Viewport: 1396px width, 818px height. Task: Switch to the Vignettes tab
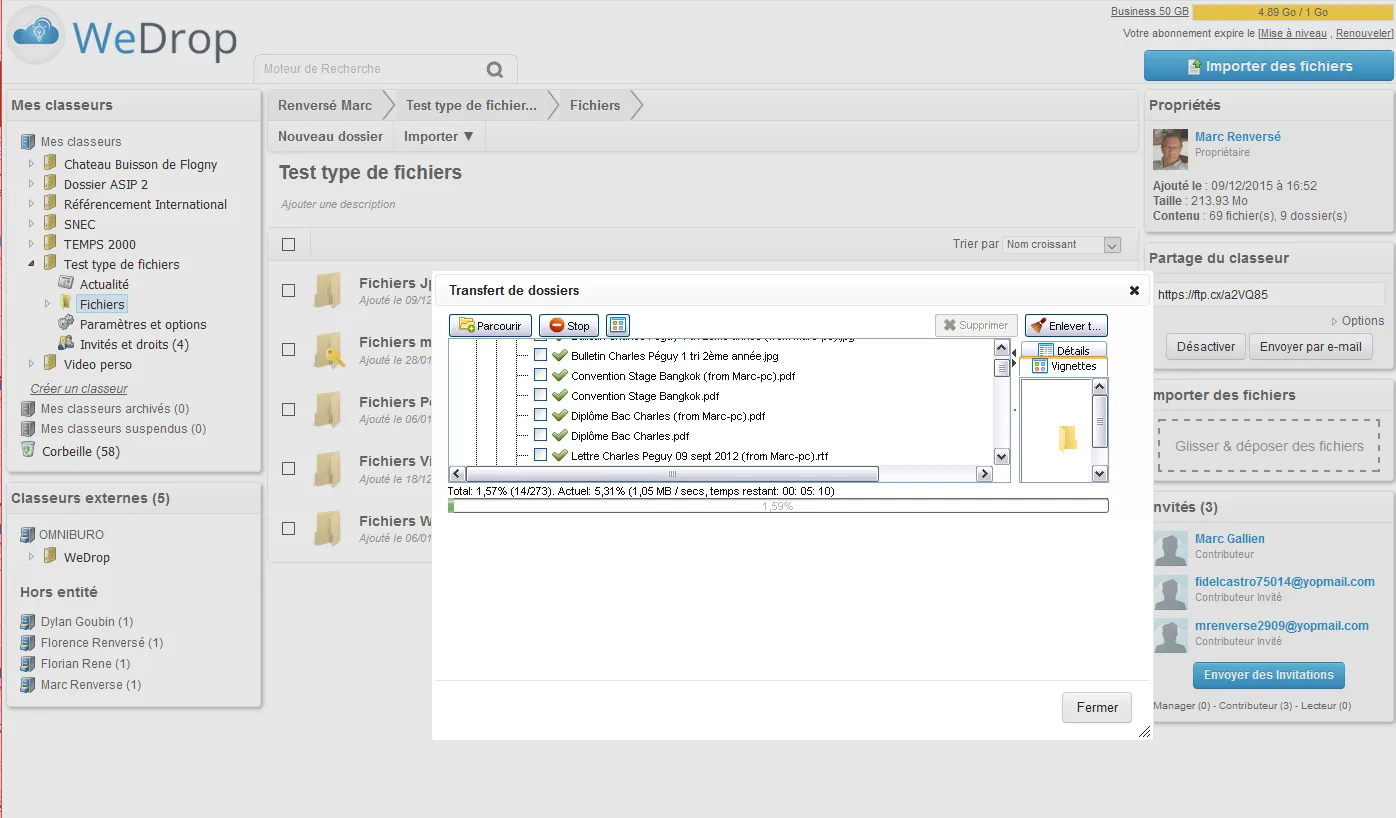pos(1064,366)
